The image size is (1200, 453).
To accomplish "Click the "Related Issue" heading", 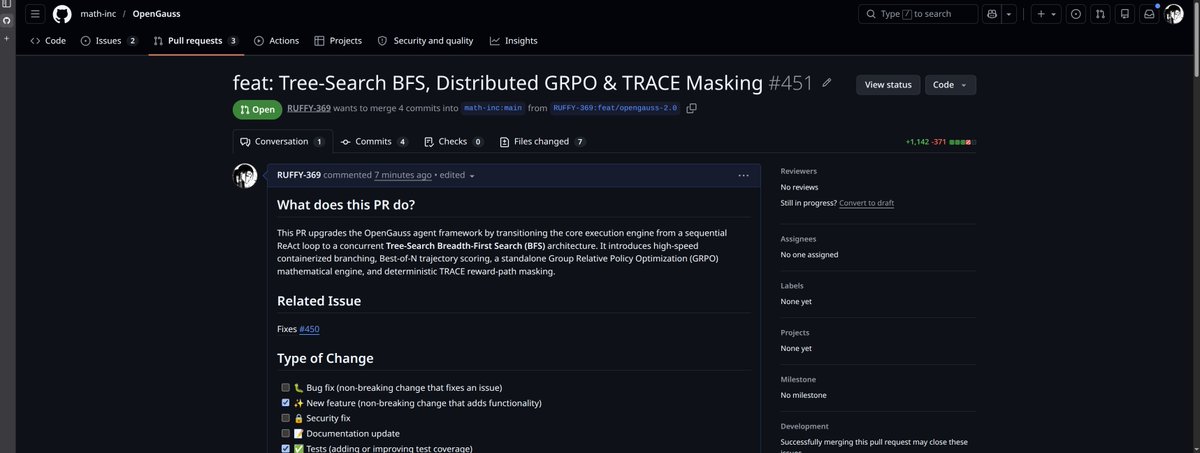I will 319,301.
